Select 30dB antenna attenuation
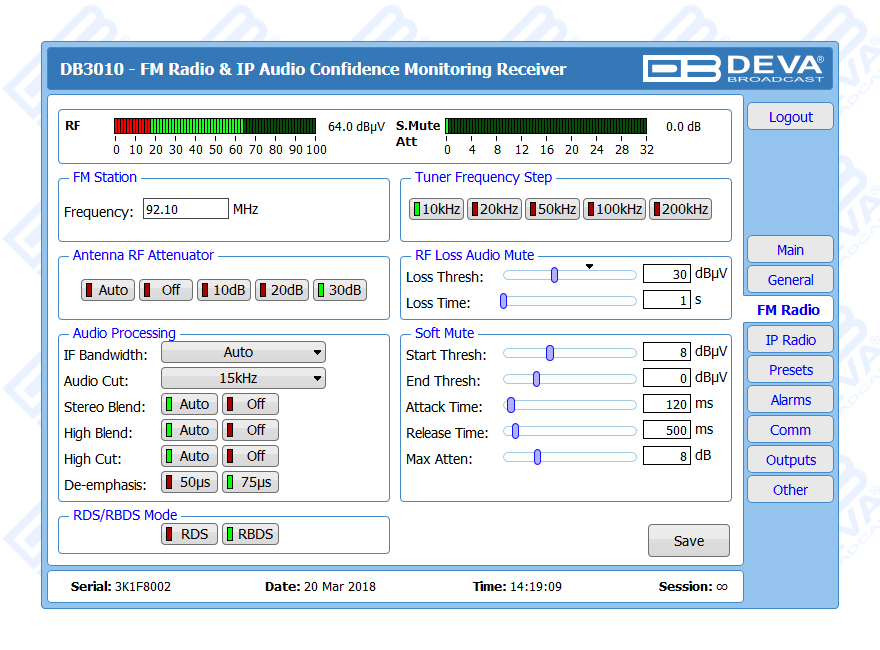This screenshot has height=650, width=880. click(x=339, y=290)
